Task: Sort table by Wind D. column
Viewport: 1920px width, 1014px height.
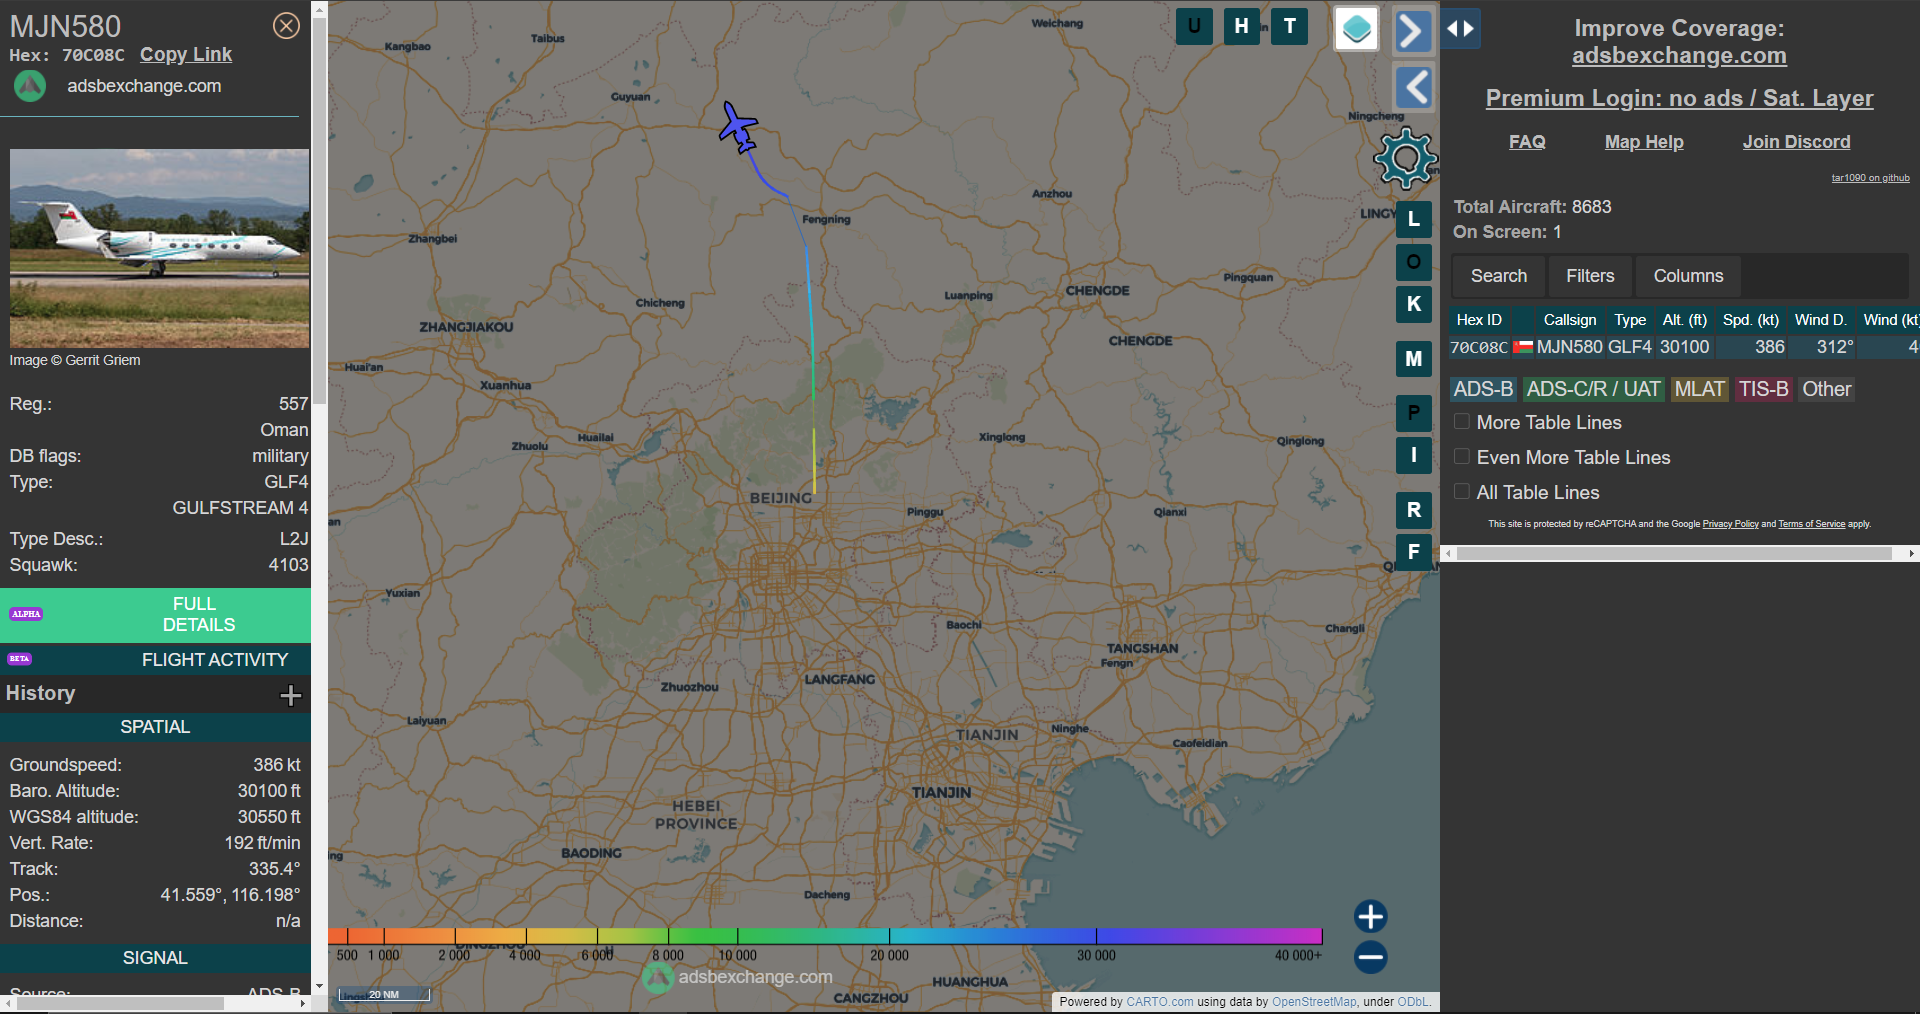Action: click(x=1820, y=320)
